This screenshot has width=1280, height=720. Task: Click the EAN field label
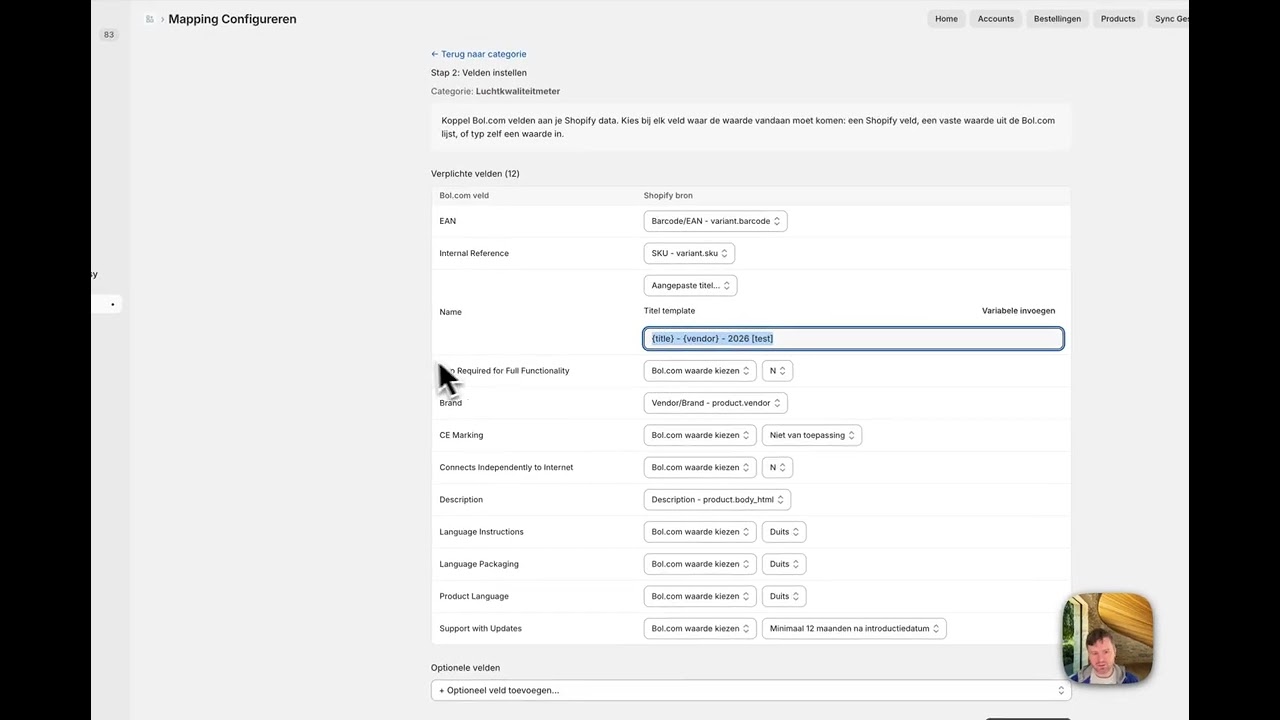(x=447, y=221)
